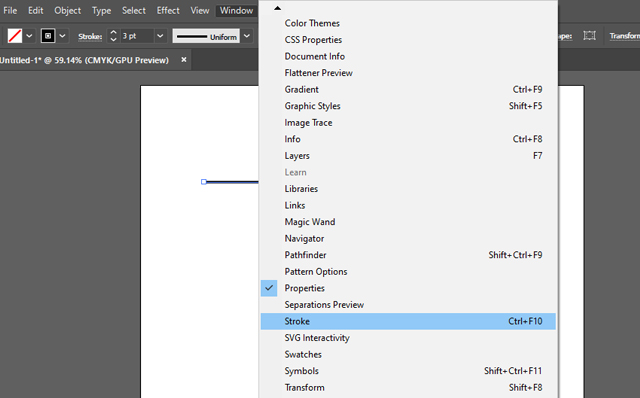This screenshot has height=398, width=640.
Task: Choose Stroke from the Window menu
Action: click(408, 321)
